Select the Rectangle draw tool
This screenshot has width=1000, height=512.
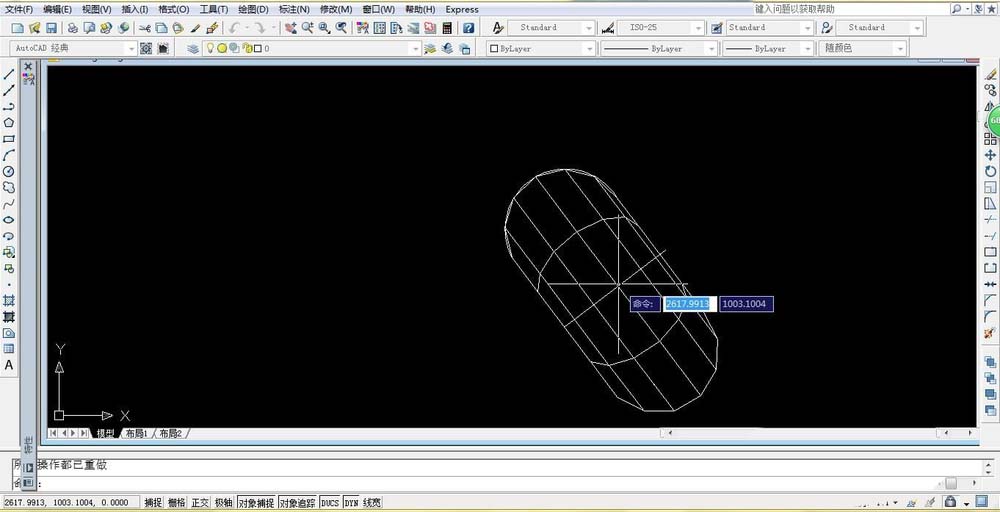[9, 139]
